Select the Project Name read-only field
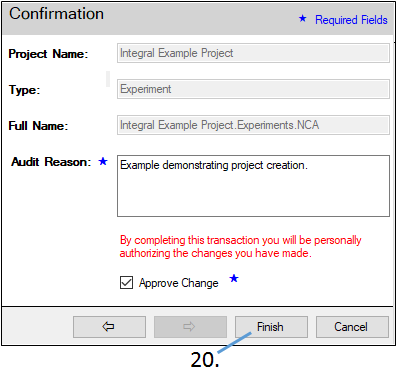The image size is (397, 377). coord(253,53)
